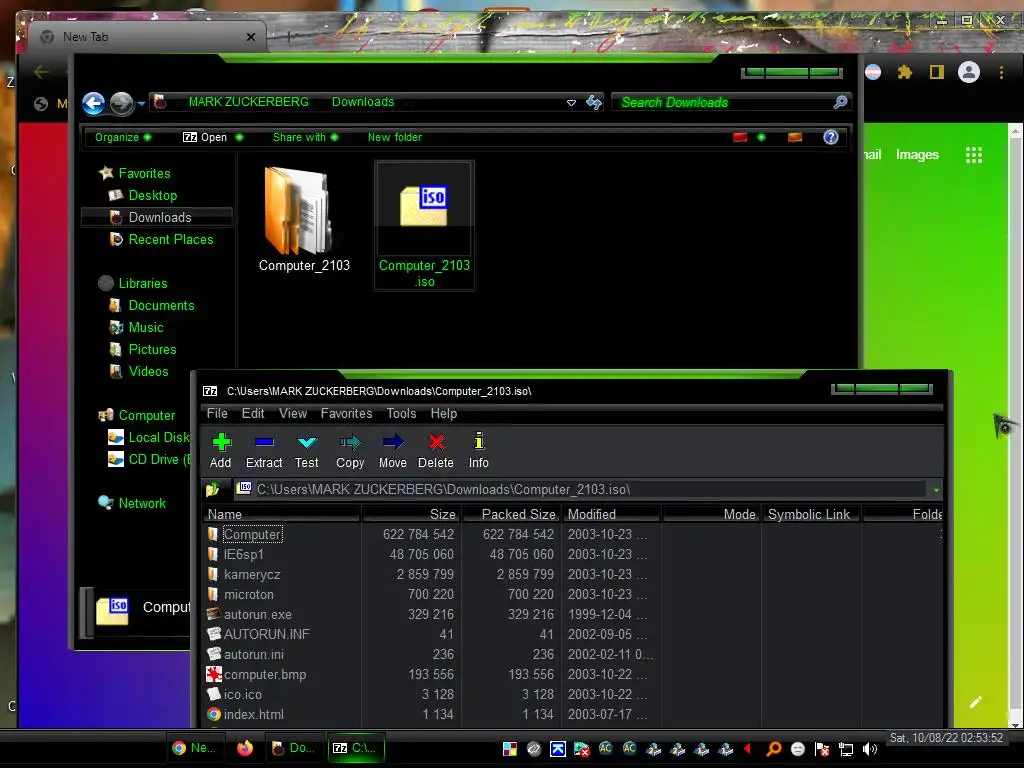
Task: Click the orange magnifier tray icon
Action: coord(774,749)
